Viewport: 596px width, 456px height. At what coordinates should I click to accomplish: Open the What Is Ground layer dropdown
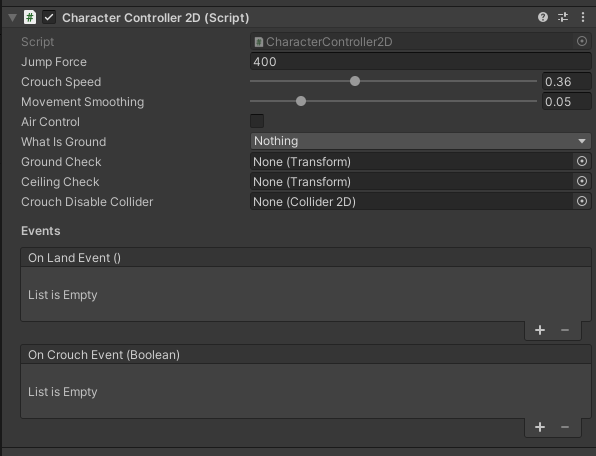[x=420, y=141]
